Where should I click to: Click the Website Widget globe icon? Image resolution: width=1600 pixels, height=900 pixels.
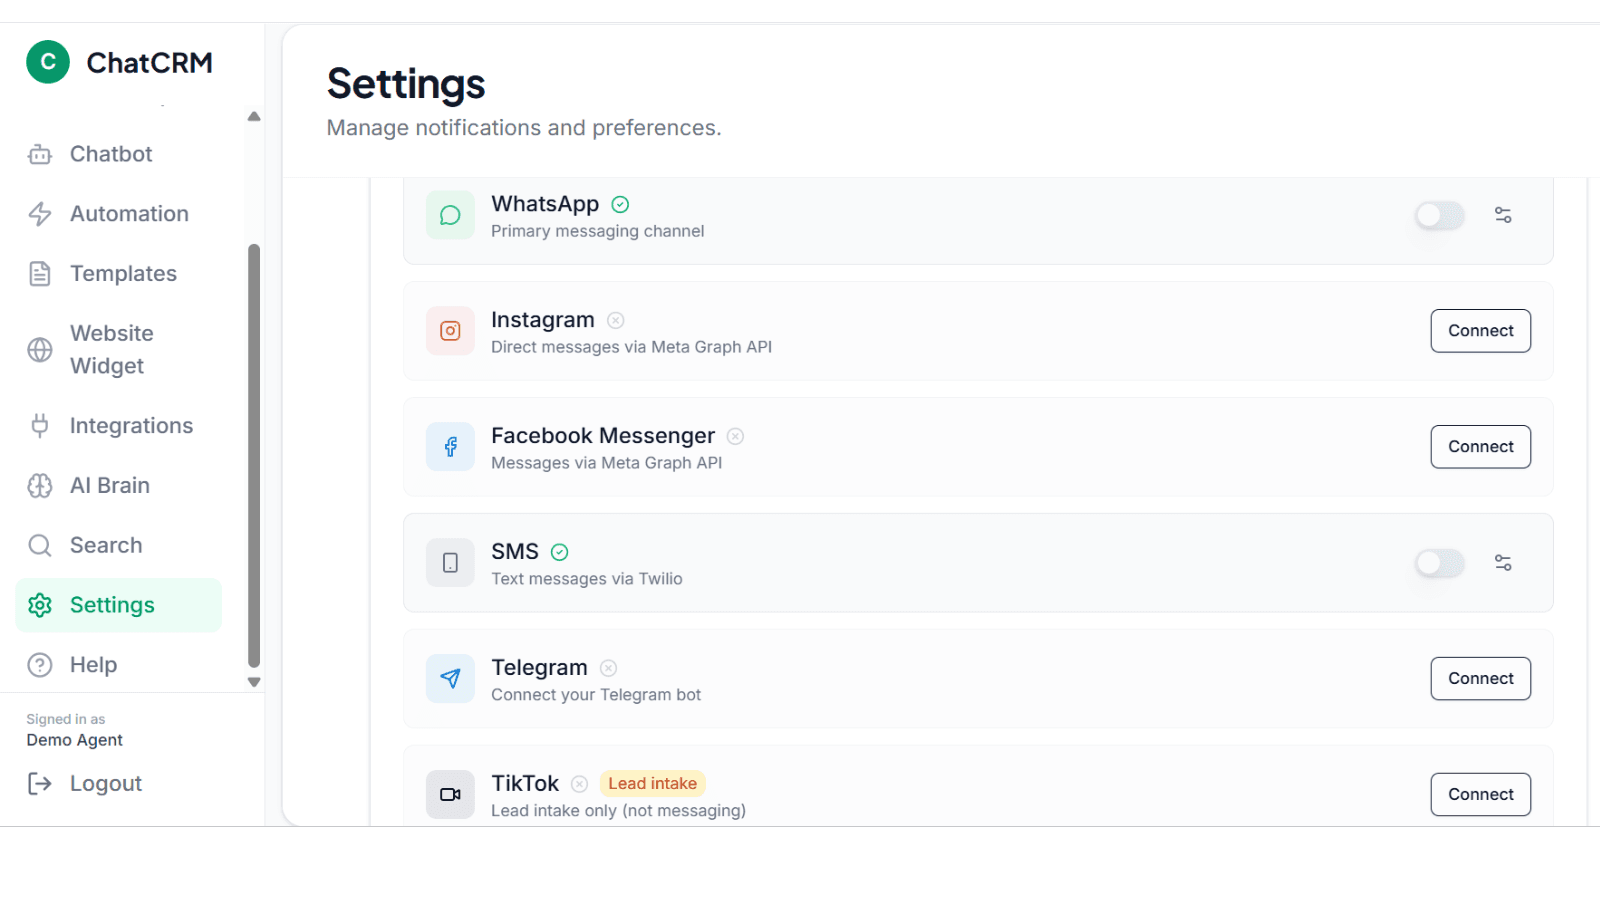[39, 349]
